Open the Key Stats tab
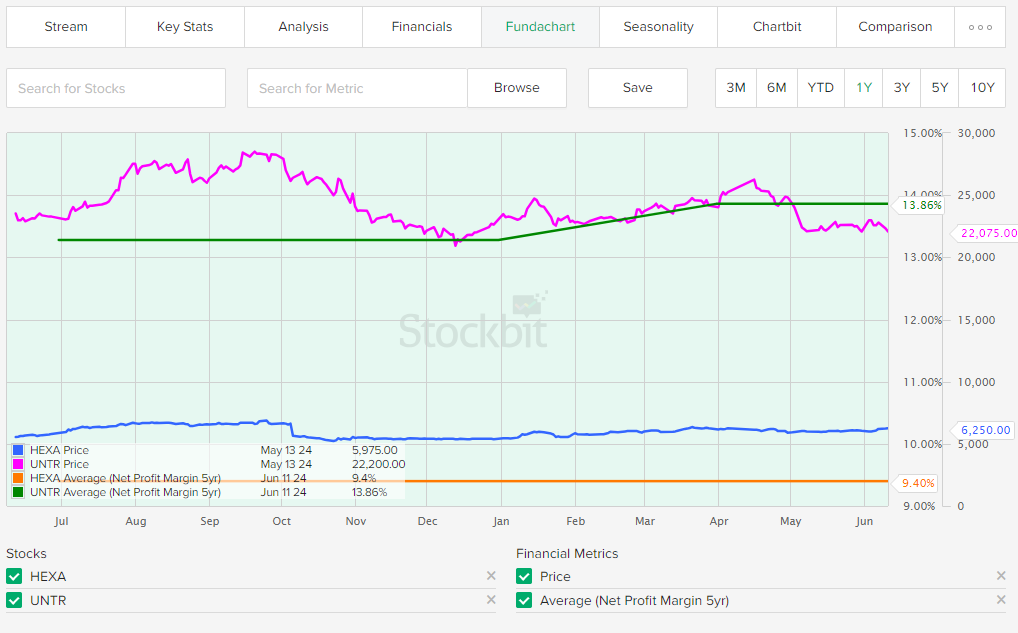Screen dimensions: 1018x633 pyautogui.click(x=185, y=27)
